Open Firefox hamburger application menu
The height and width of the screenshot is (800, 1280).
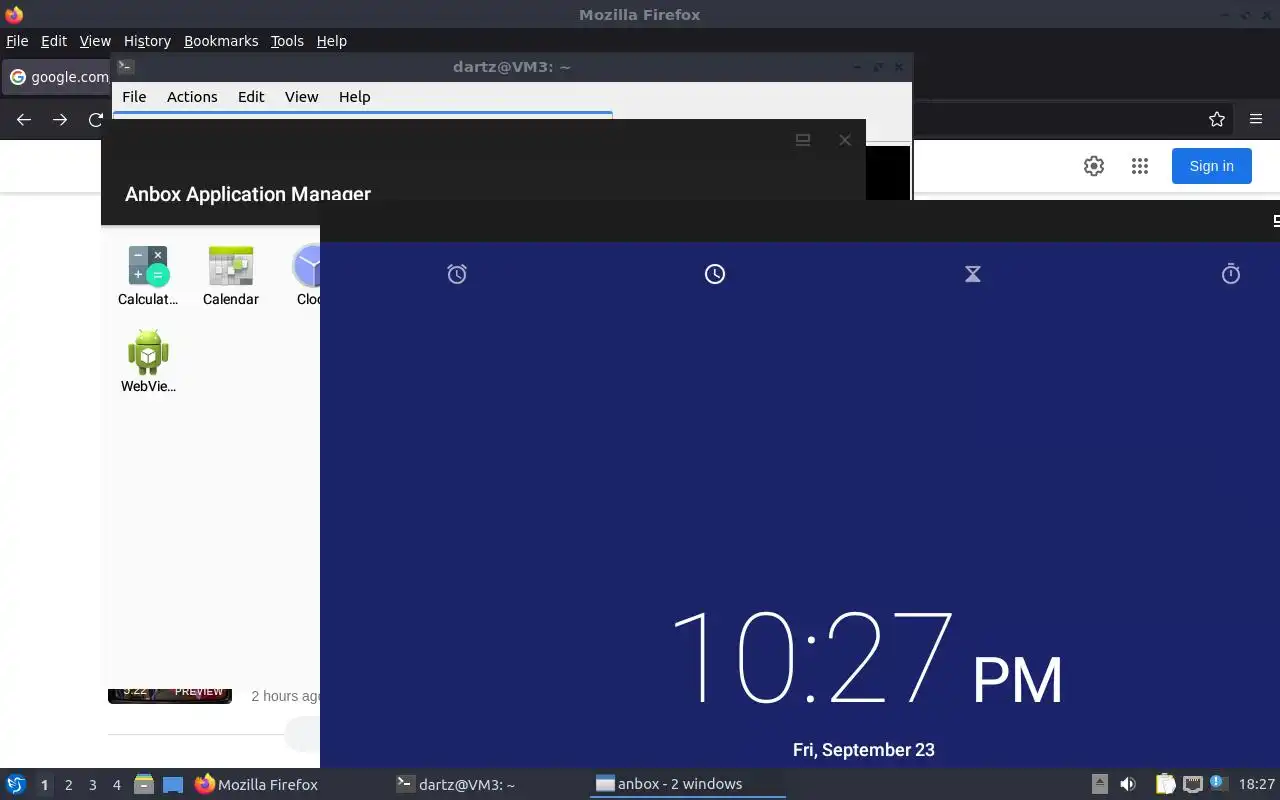1256,119
